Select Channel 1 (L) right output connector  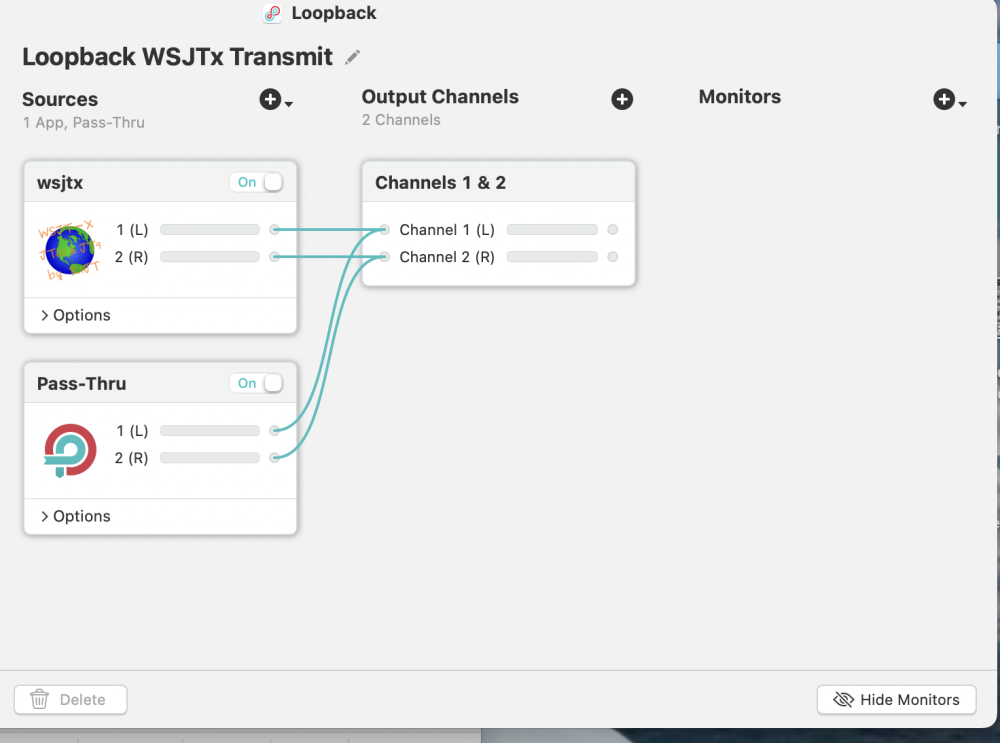pos(613,230)
